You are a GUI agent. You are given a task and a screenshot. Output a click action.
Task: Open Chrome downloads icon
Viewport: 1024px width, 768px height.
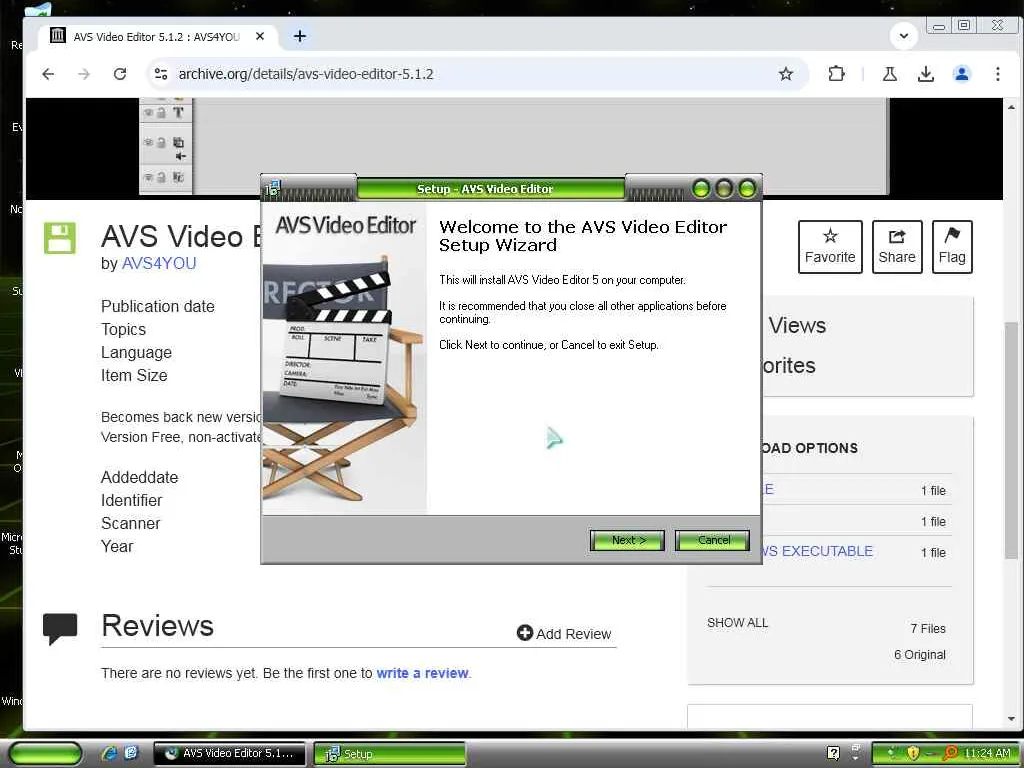coord(925,74)
